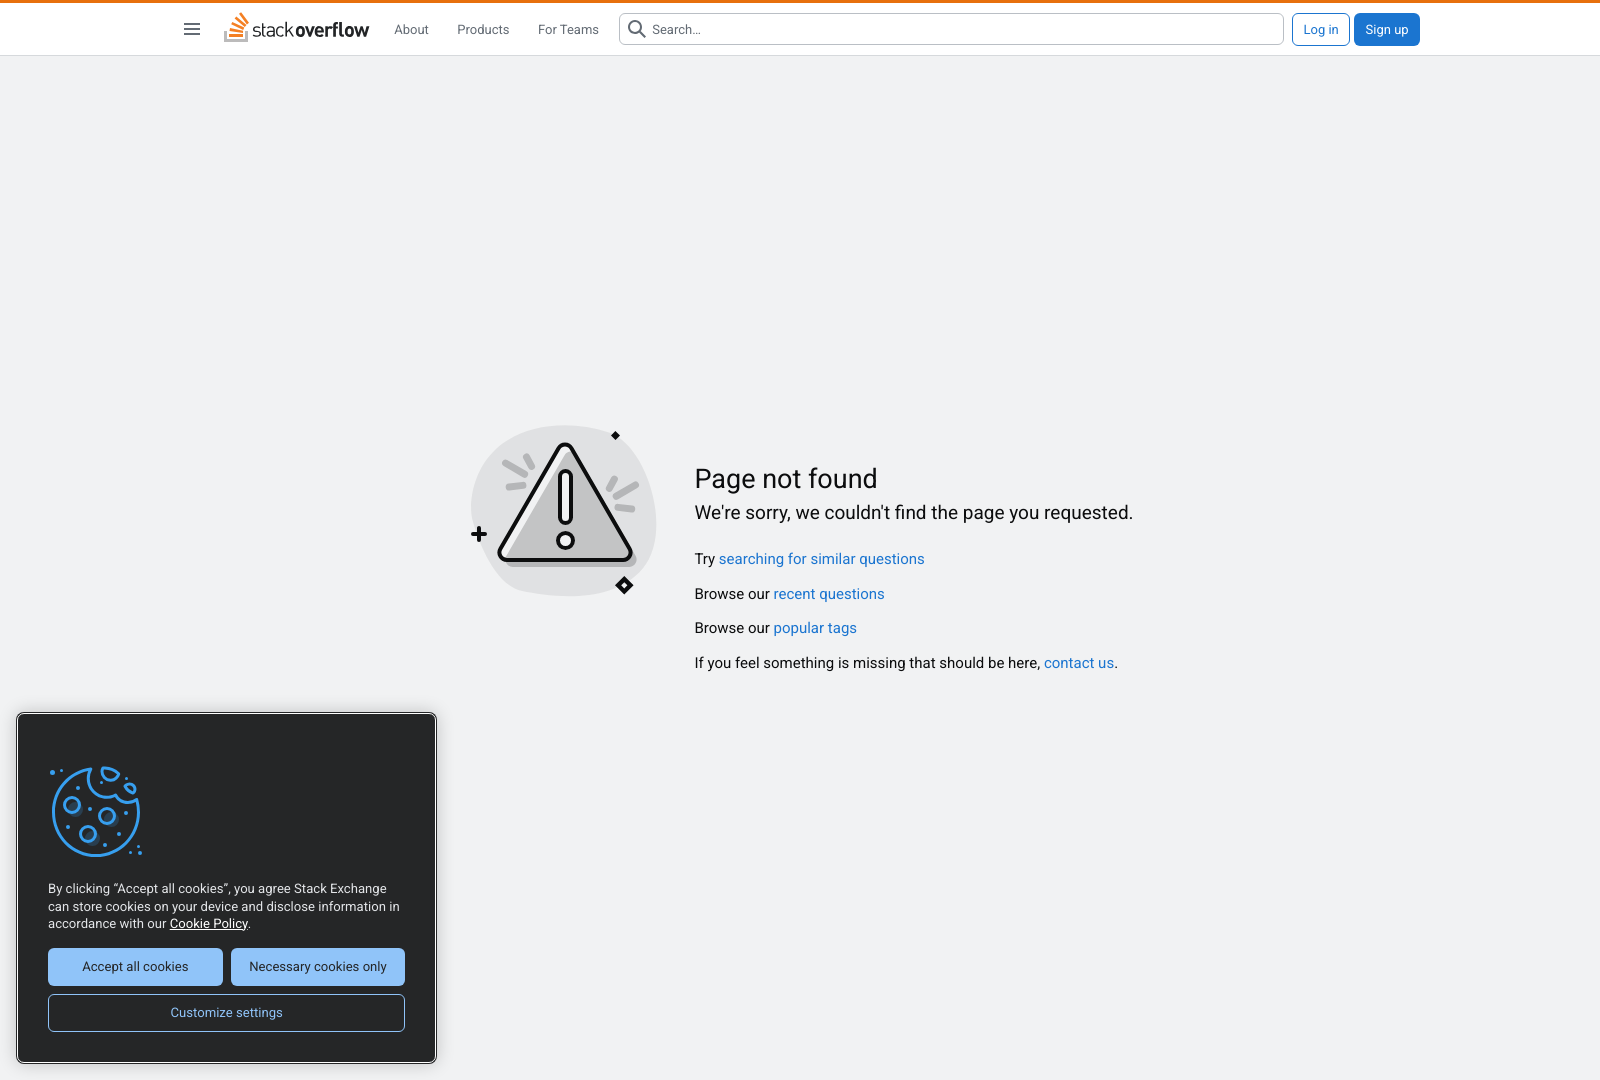Open the hamburger navigation menu
The width and height of the screenshot is (1600, 1080).
tap(191, 29)
